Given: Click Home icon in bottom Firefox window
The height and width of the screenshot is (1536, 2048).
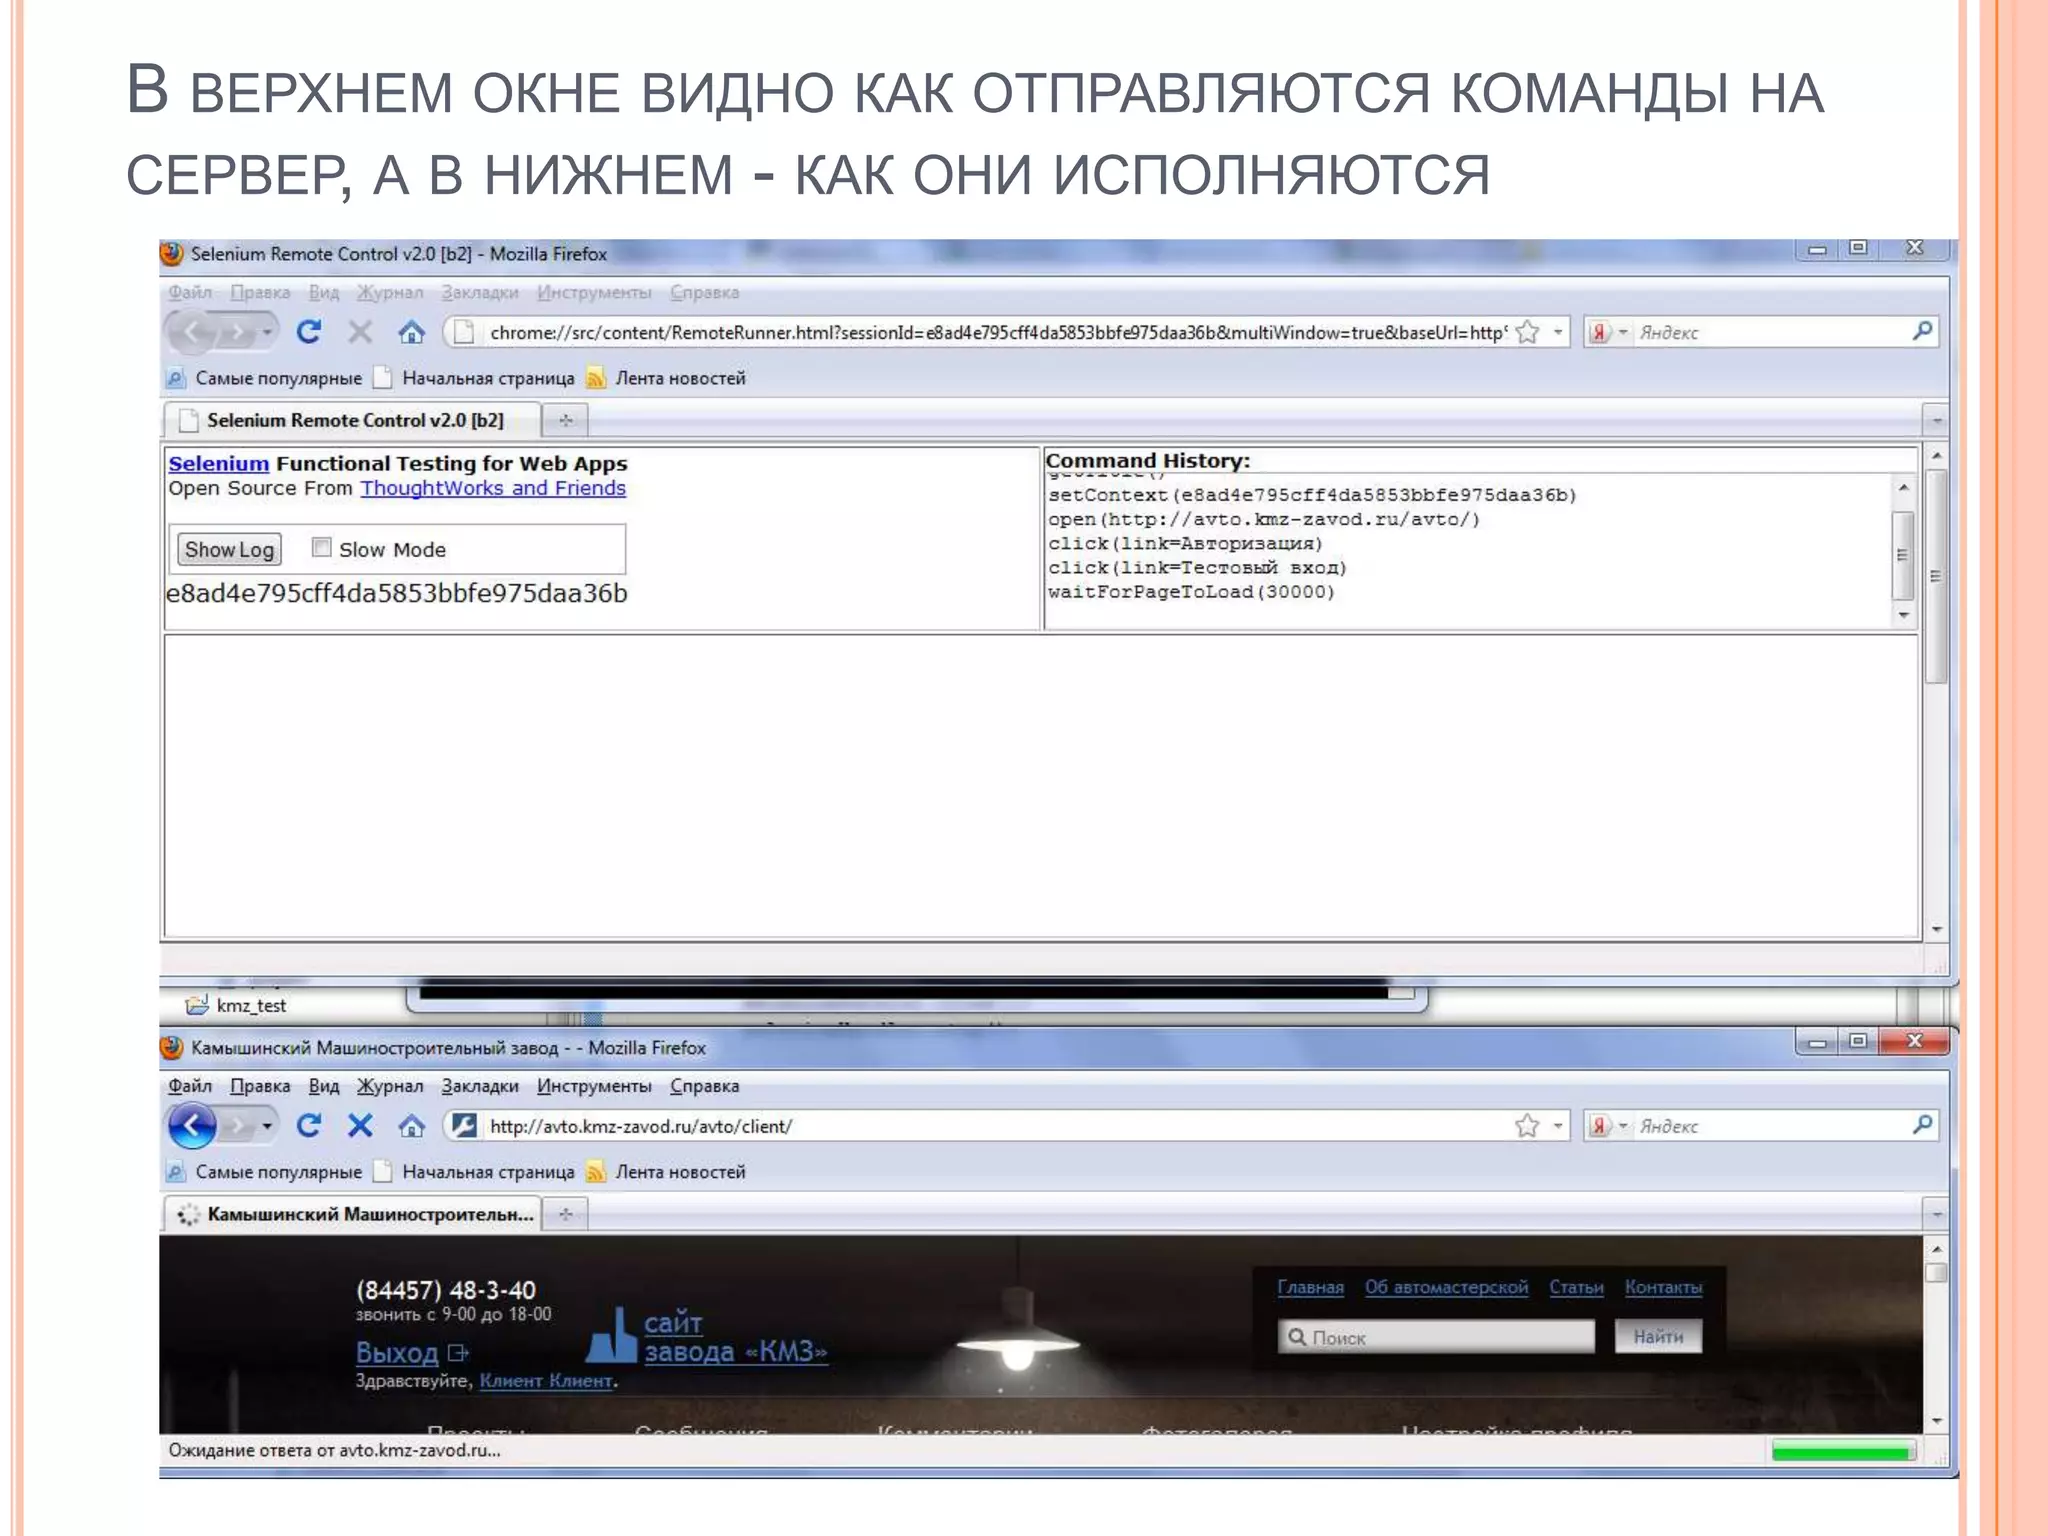Looking at the screenshot, I should 411,1126.
